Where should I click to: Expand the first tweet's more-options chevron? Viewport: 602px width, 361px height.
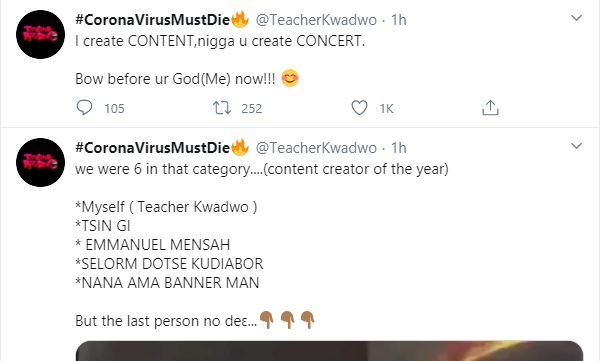coord(576,18)
